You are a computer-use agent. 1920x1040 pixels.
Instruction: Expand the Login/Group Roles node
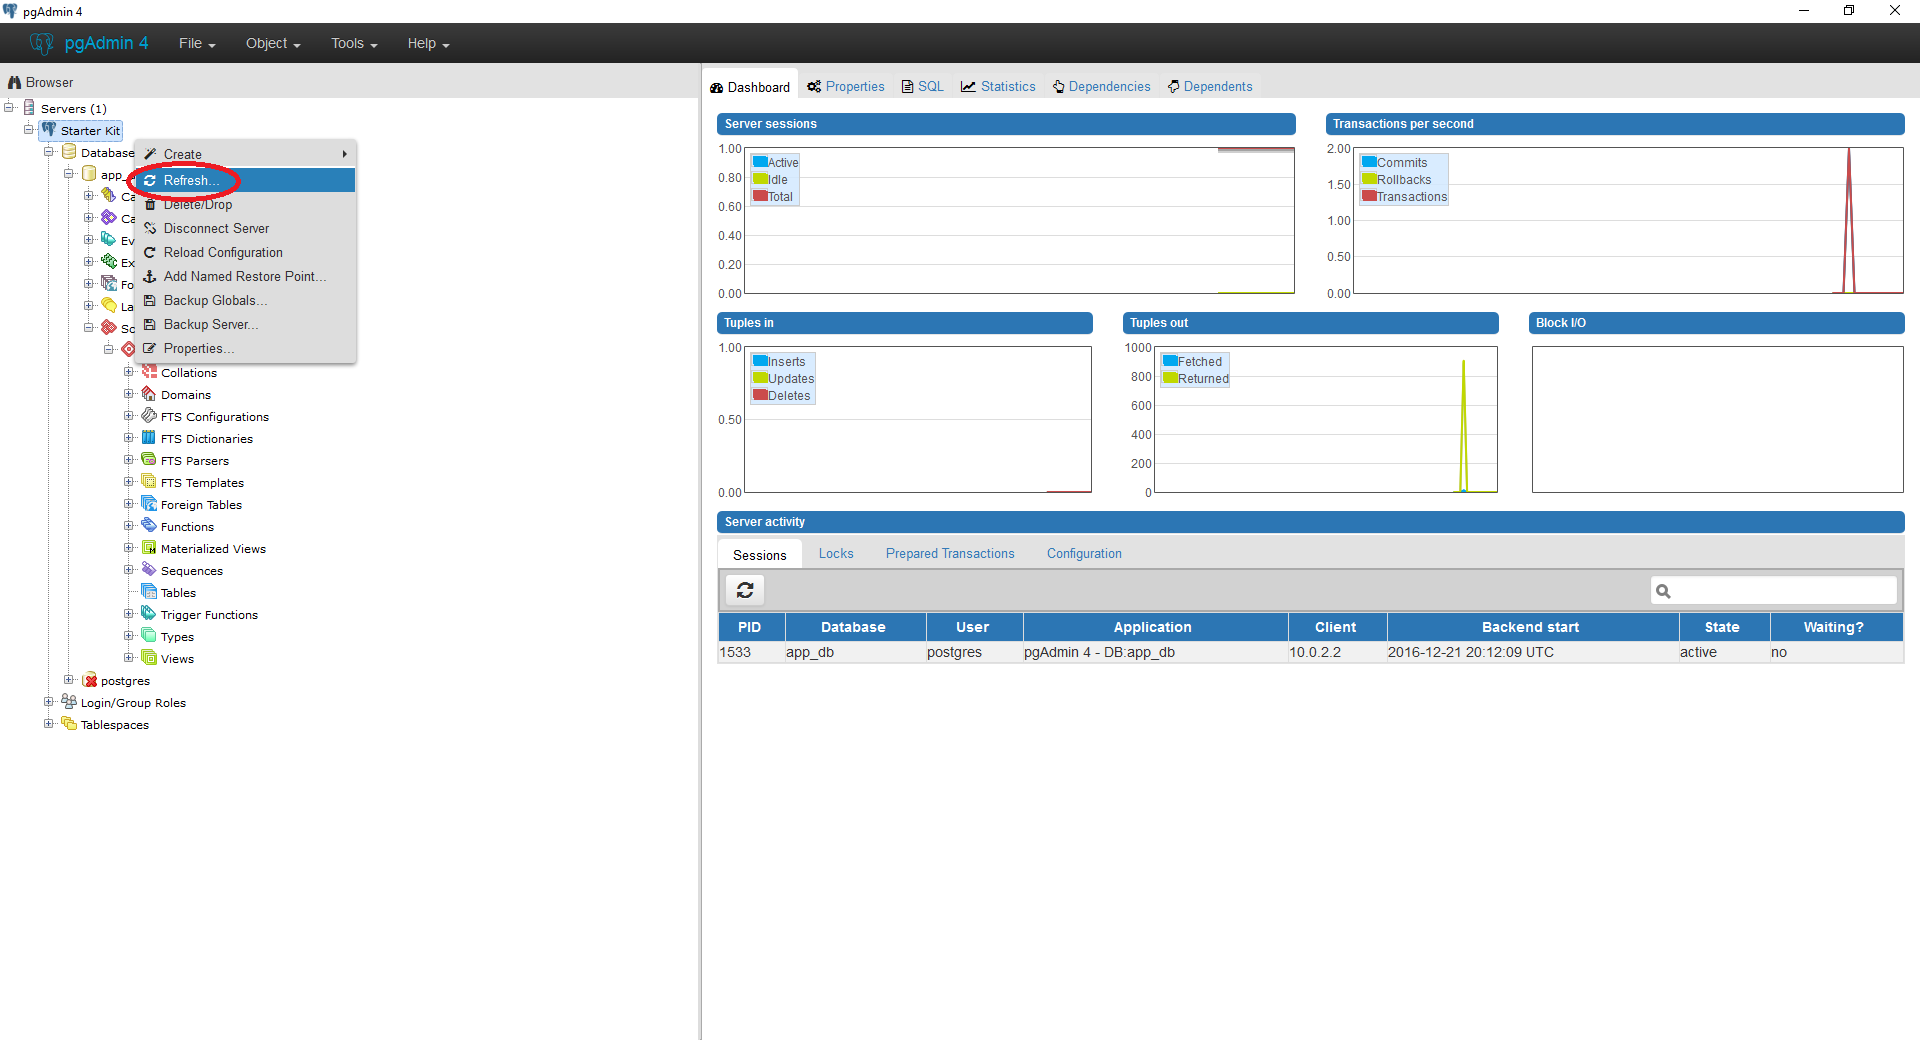point(49,701)
